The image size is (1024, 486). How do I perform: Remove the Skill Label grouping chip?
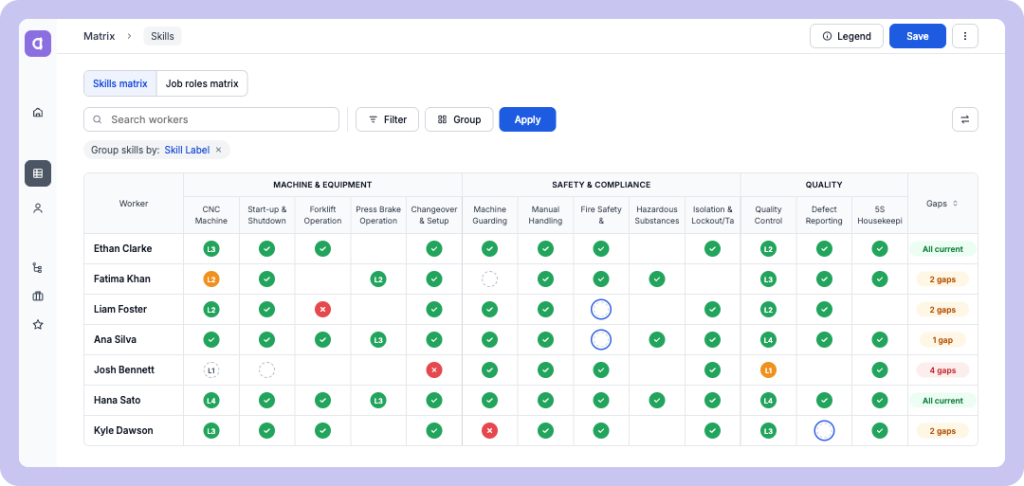tap(219, 150)
